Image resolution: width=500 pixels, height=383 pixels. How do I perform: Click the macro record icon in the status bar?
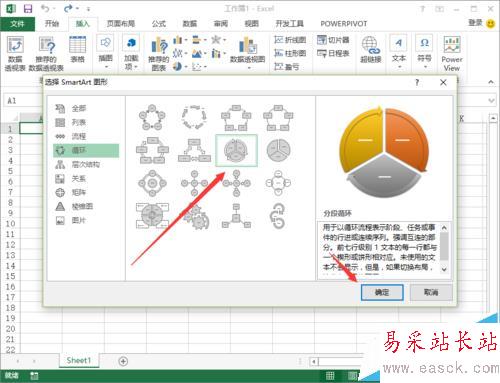coord(34,376)
